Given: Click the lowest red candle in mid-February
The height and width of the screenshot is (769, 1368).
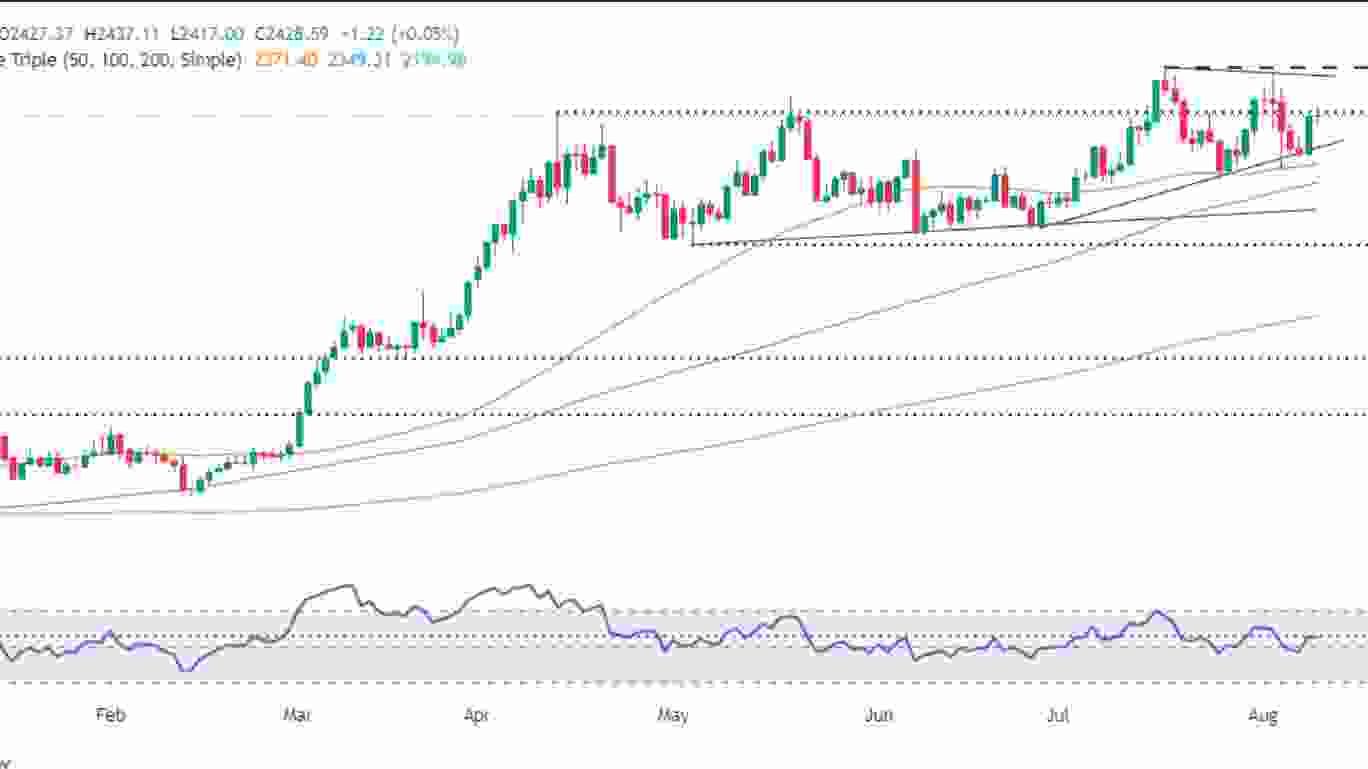Looking at the screenshot, I should point(184,477).
